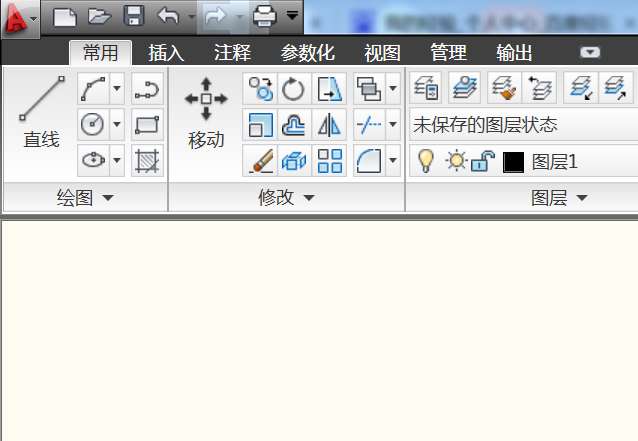Click the Rectangle draw tool

tap(147, 125)
